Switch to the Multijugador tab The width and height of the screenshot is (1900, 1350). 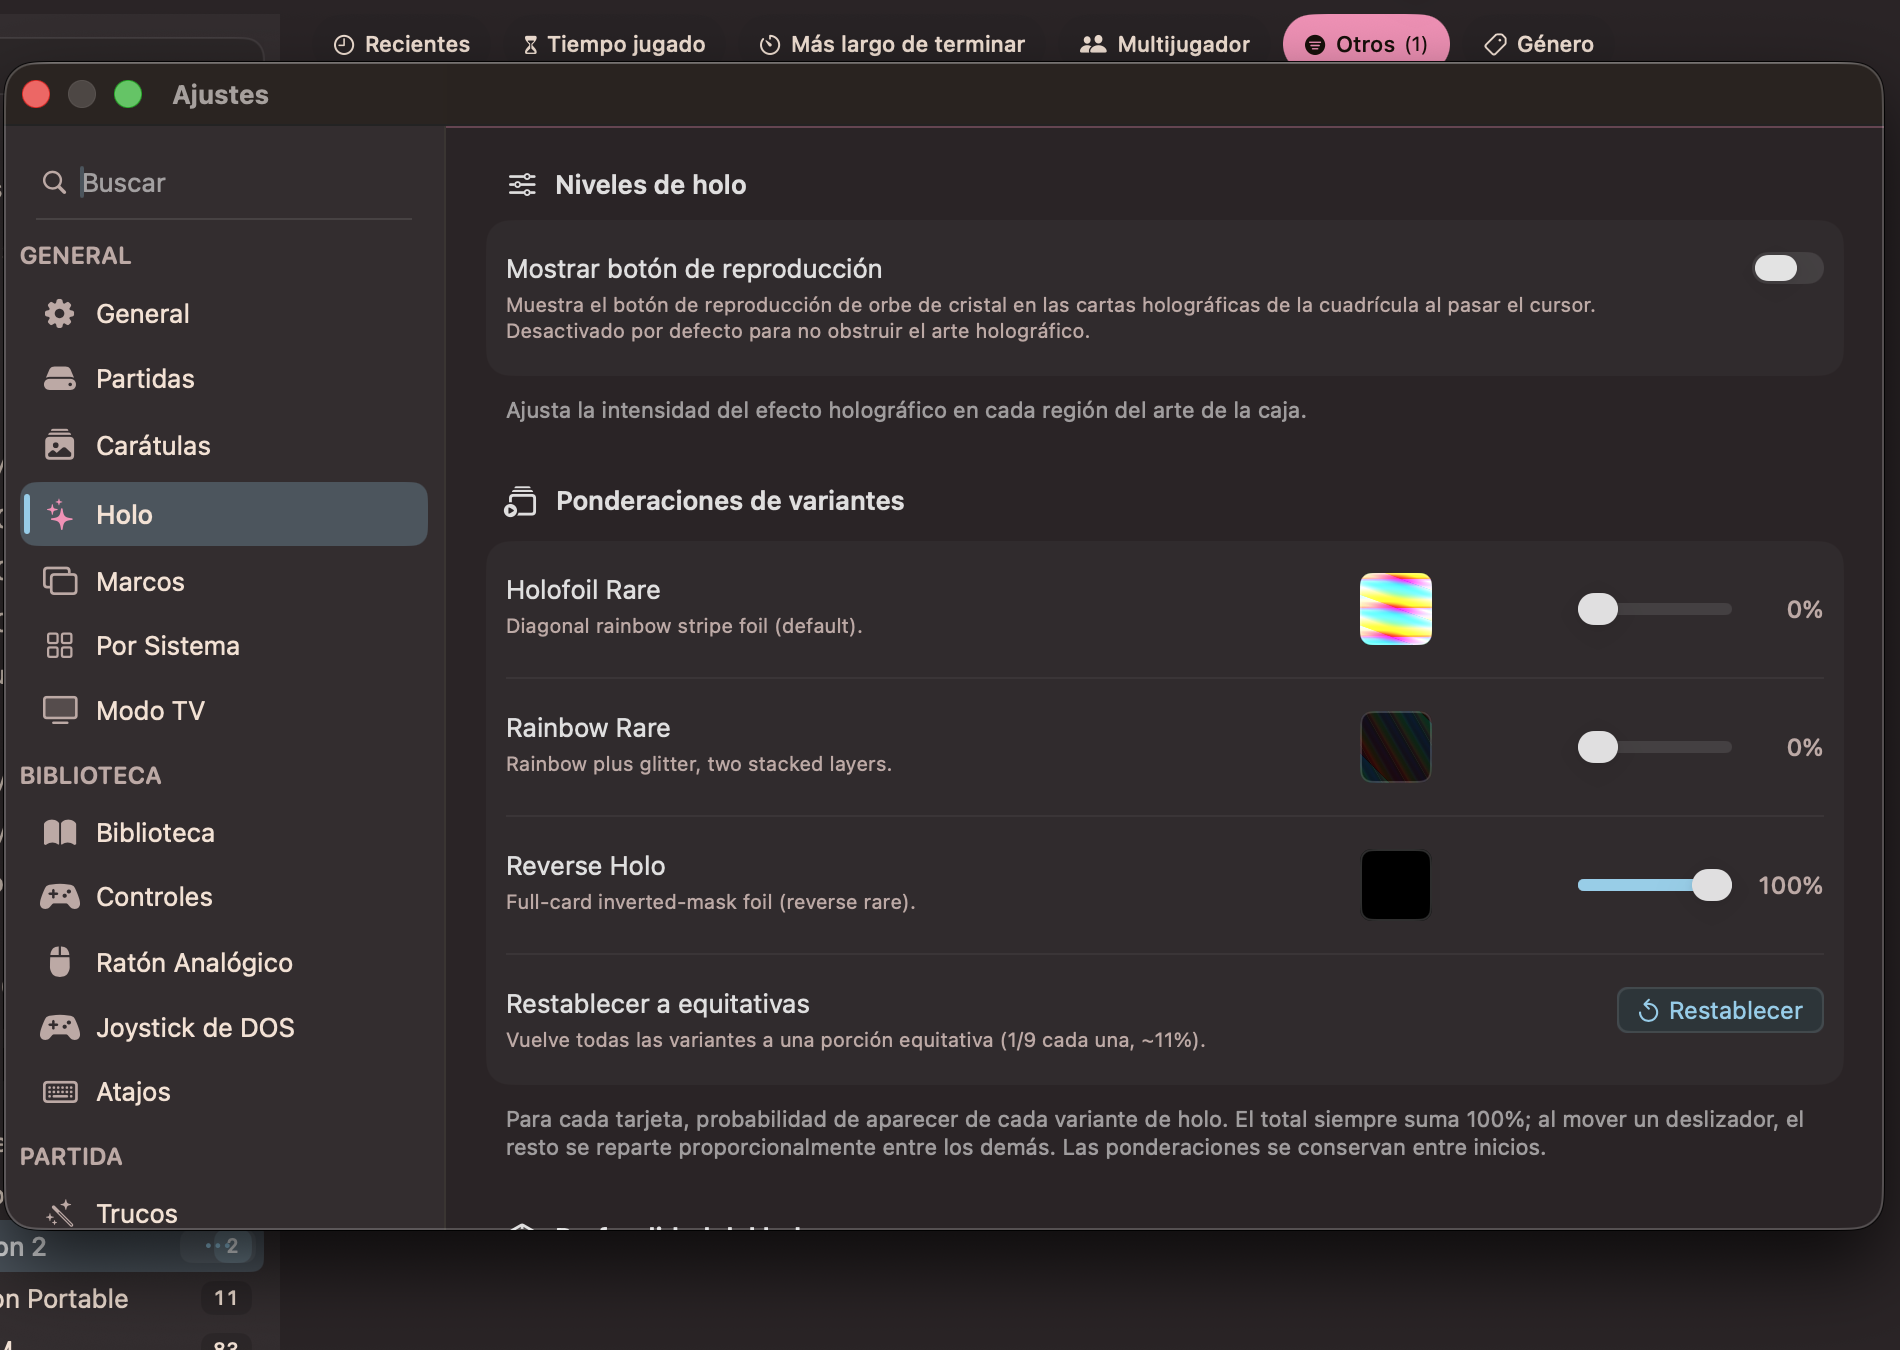point(1164,44)
